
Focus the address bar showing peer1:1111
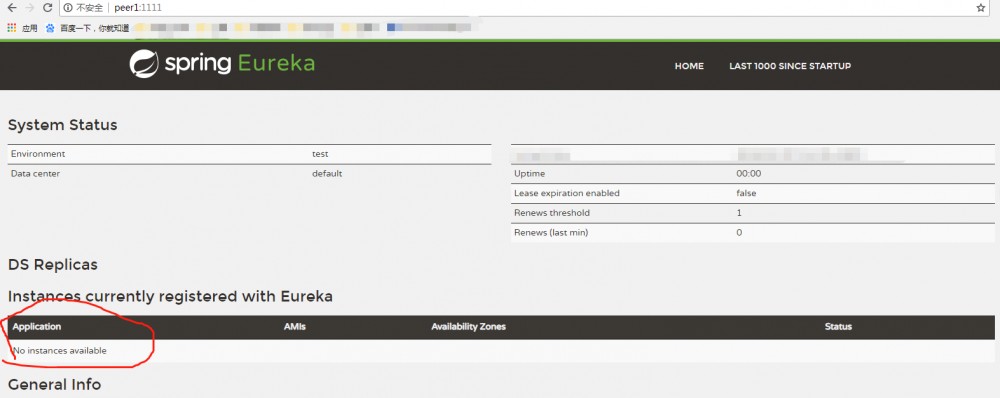pos(523,8)
